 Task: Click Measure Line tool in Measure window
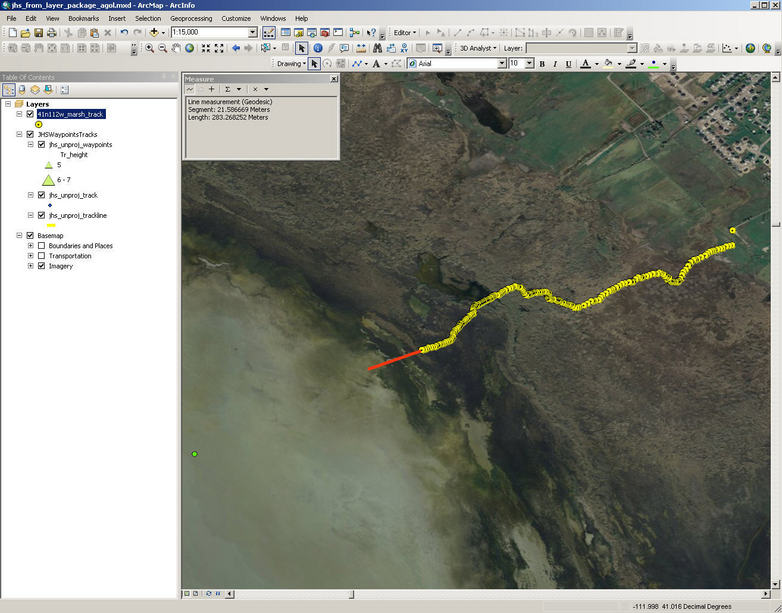click(190, 89)
